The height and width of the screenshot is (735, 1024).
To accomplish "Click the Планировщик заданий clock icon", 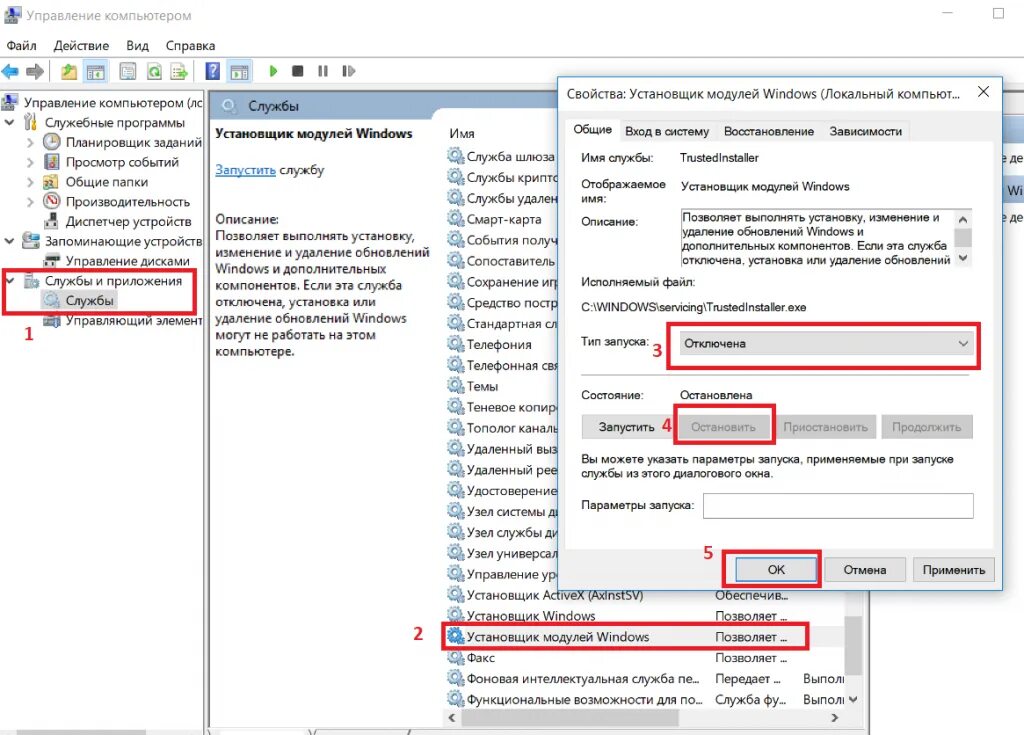I will [52, 142].
